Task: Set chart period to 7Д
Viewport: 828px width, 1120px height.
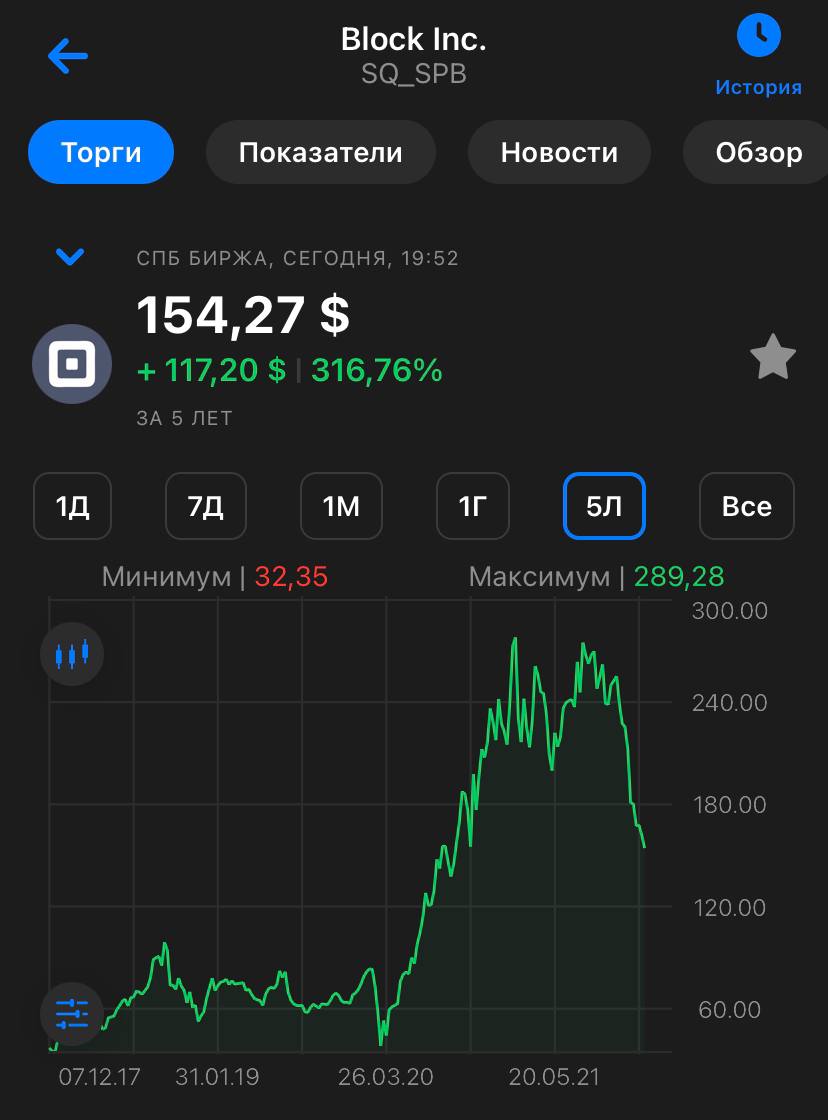Action: pos(206,506)
